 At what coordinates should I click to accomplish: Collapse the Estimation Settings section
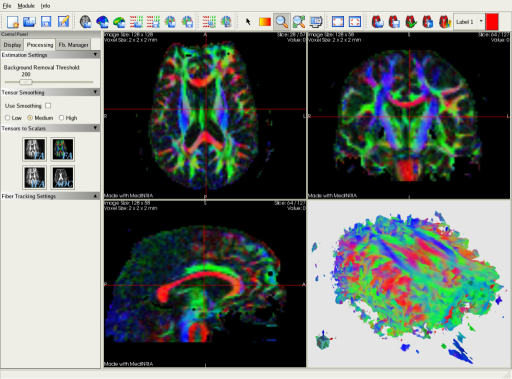tap(95, 55)
